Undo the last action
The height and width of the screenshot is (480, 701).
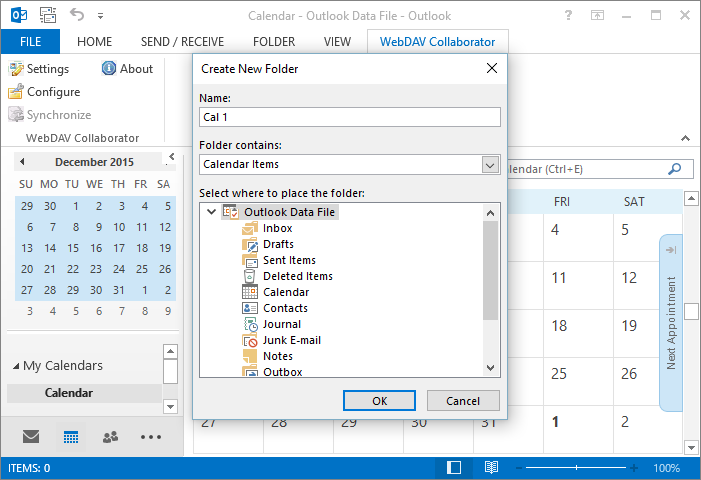click(x=77, y=15)
